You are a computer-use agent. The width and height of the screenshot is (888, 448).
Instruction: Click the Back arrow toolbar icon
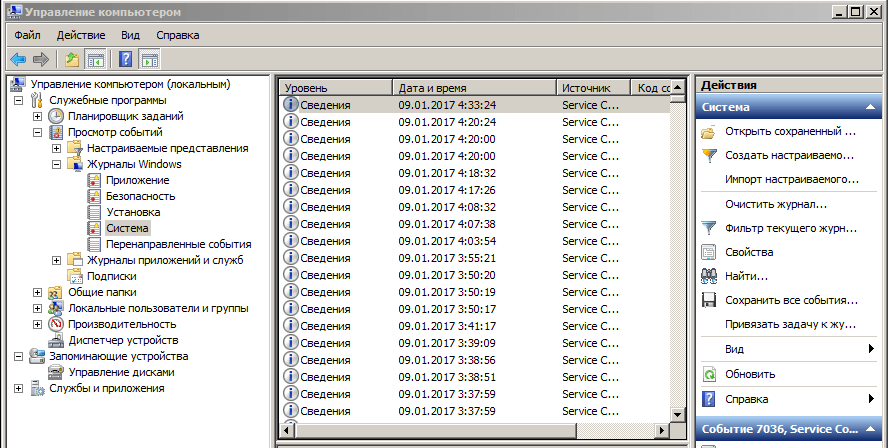click(18, 59)
